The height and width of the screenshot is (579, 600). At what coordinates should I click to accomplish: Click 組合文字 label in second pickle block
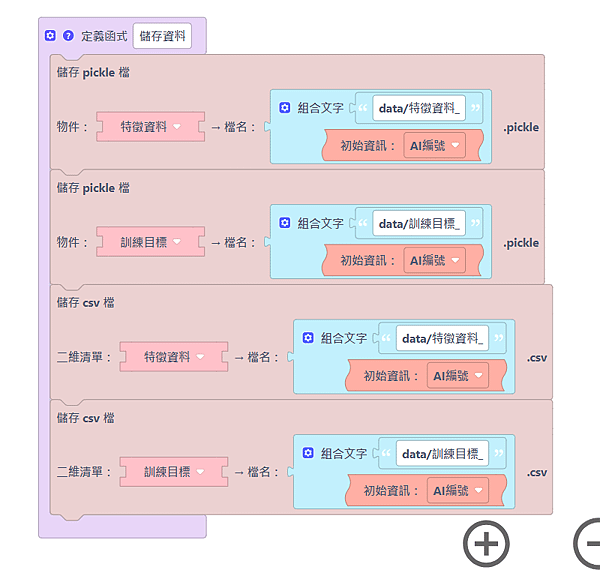click(321, 223)
